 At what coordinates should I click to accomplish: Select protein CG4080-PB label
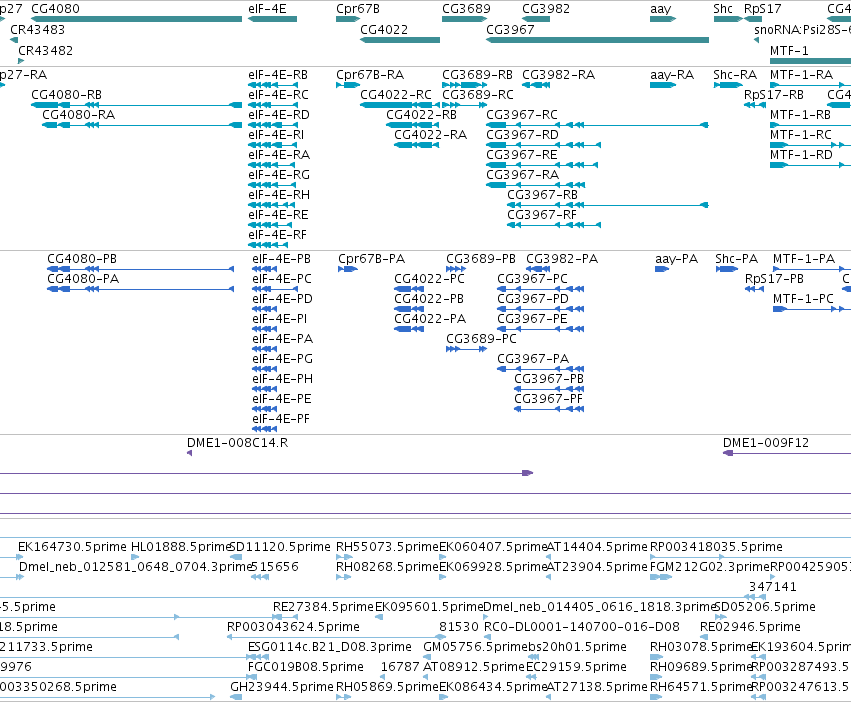(82, 258)
